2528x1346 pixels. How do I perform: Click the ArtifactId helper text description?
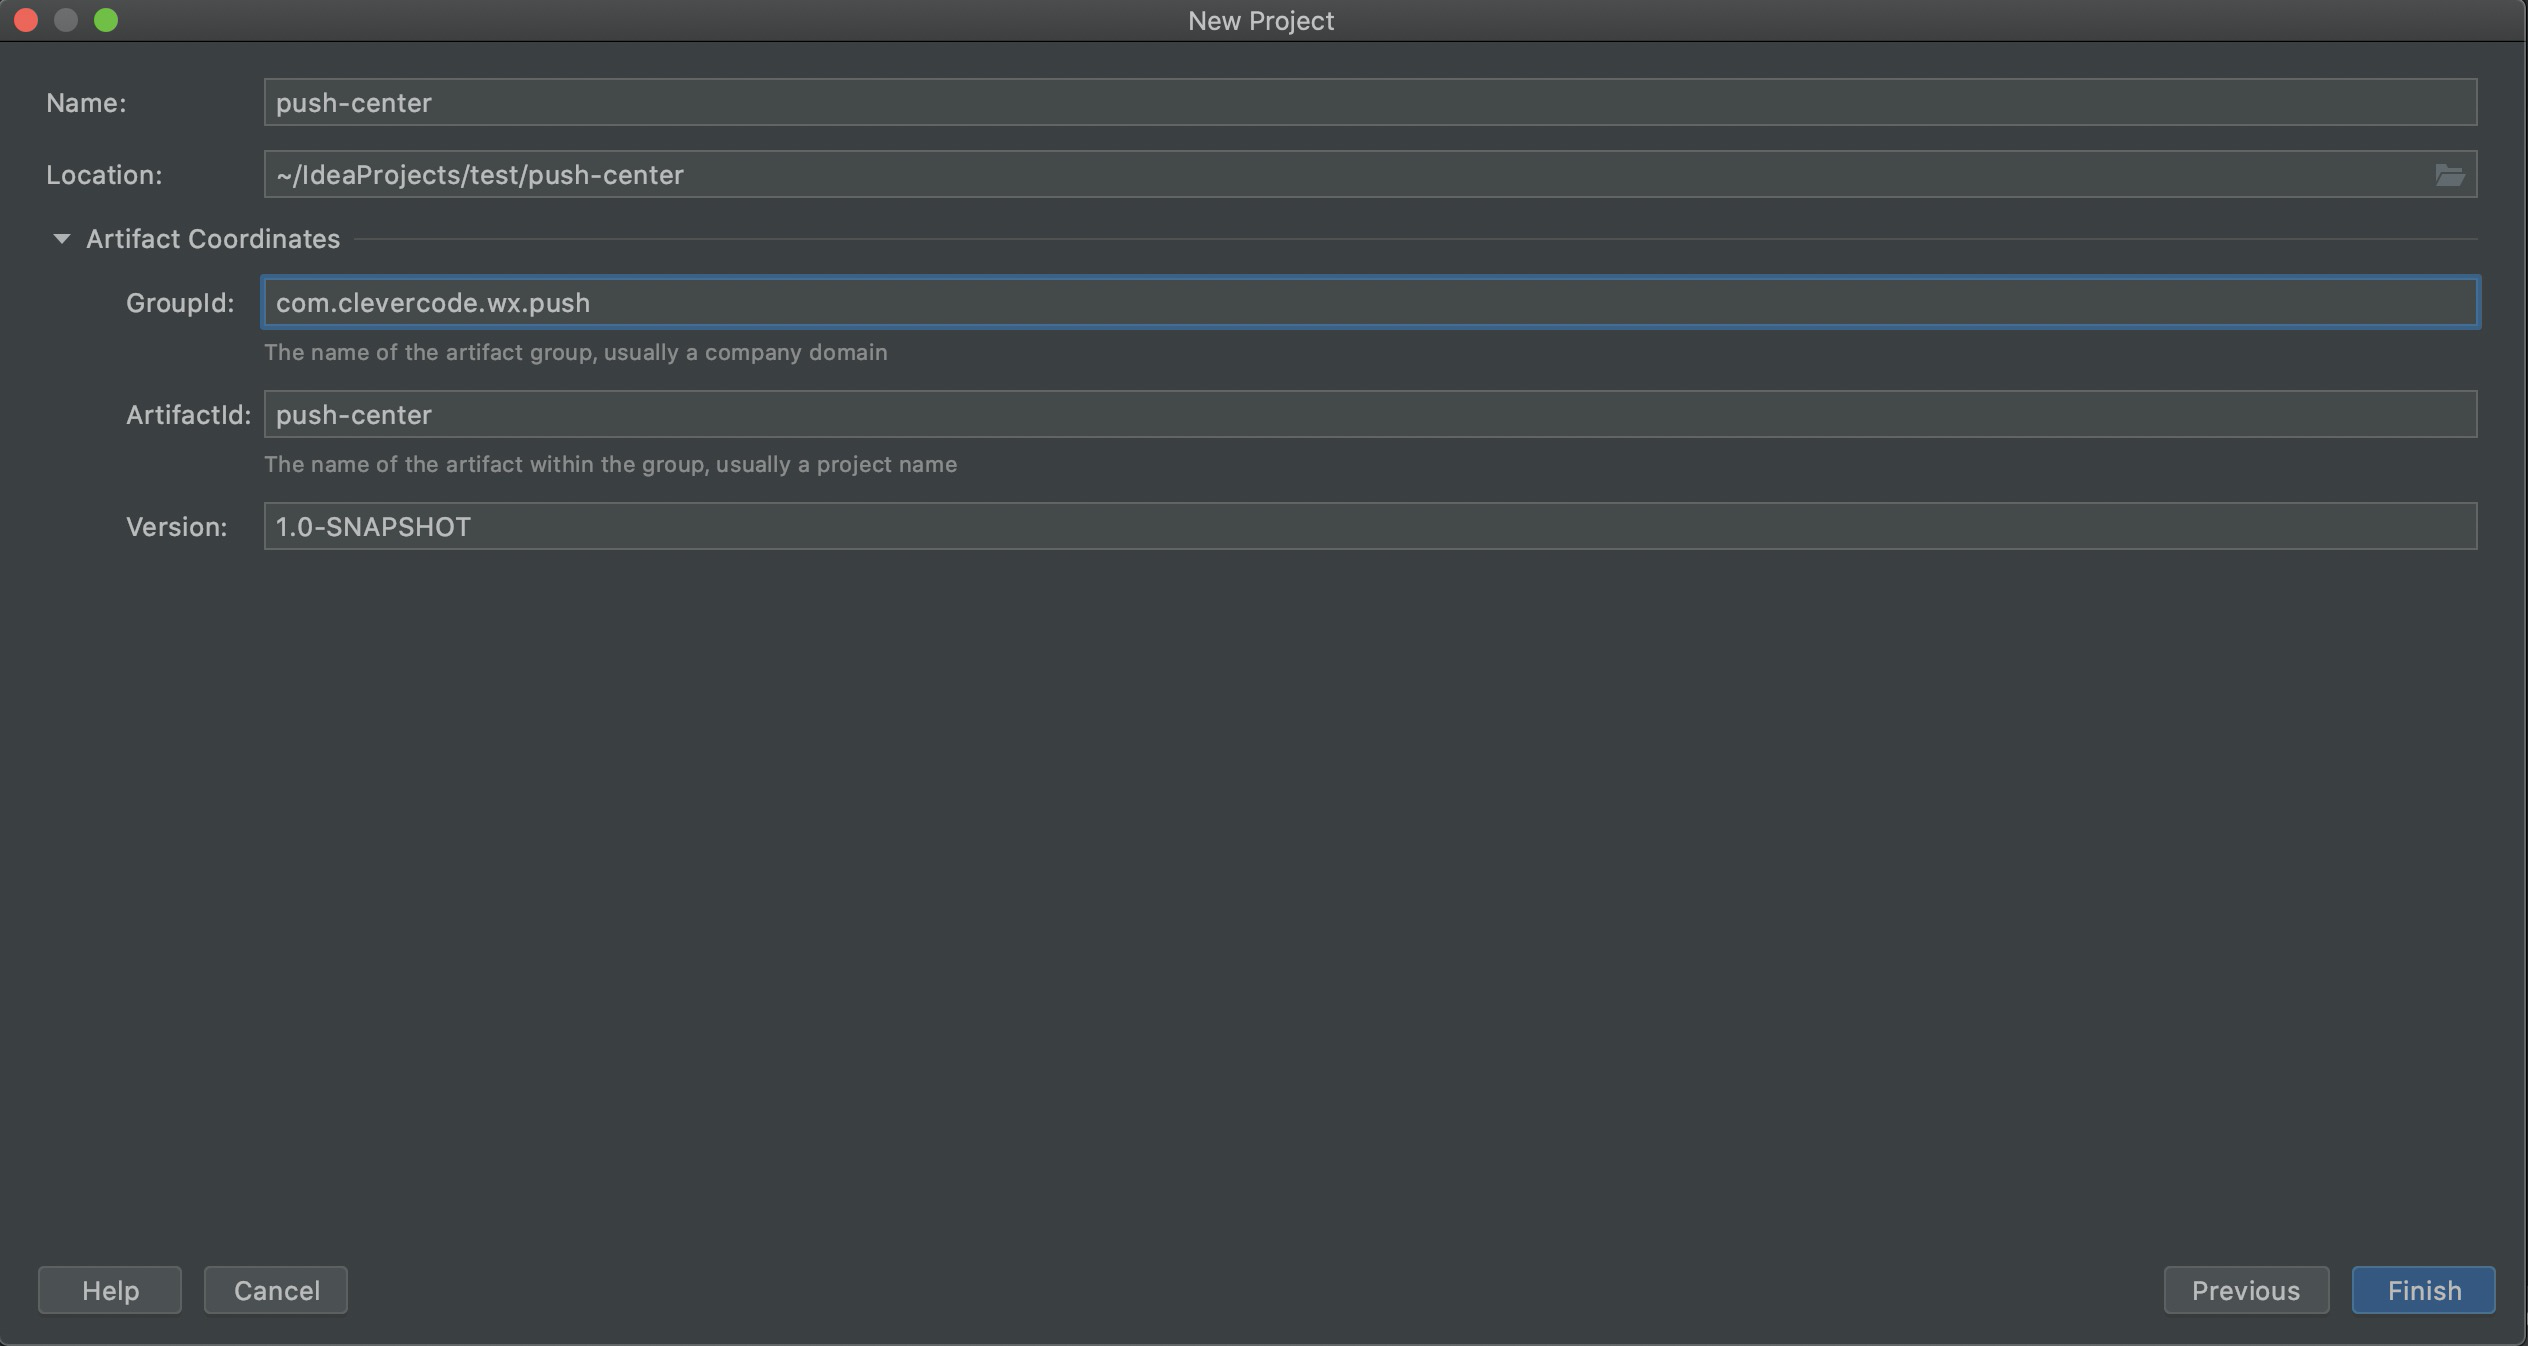(x=610, y=464)
